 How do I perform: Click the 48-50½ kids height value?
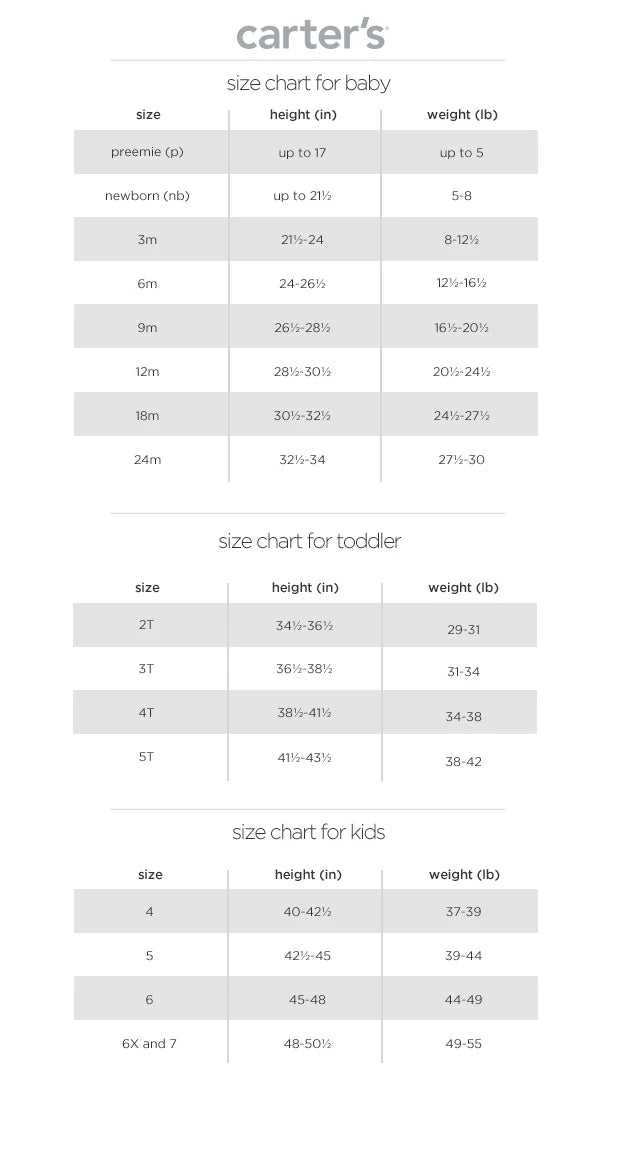coord(307,1044)
